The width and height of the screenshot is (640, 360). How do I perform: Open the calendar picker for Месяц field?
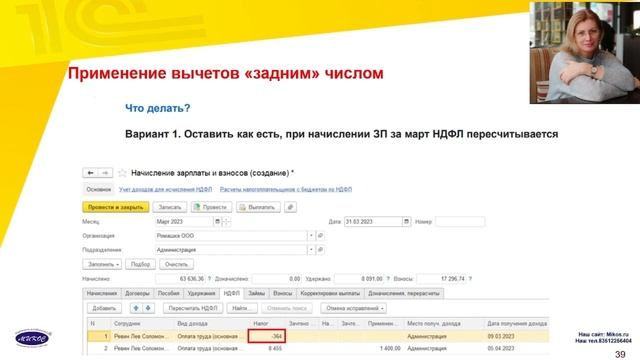[218, 222]
